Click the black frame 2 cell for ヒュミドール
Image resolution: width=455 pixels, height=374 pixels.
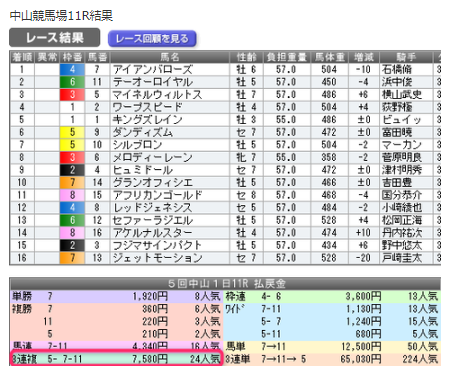72,170
